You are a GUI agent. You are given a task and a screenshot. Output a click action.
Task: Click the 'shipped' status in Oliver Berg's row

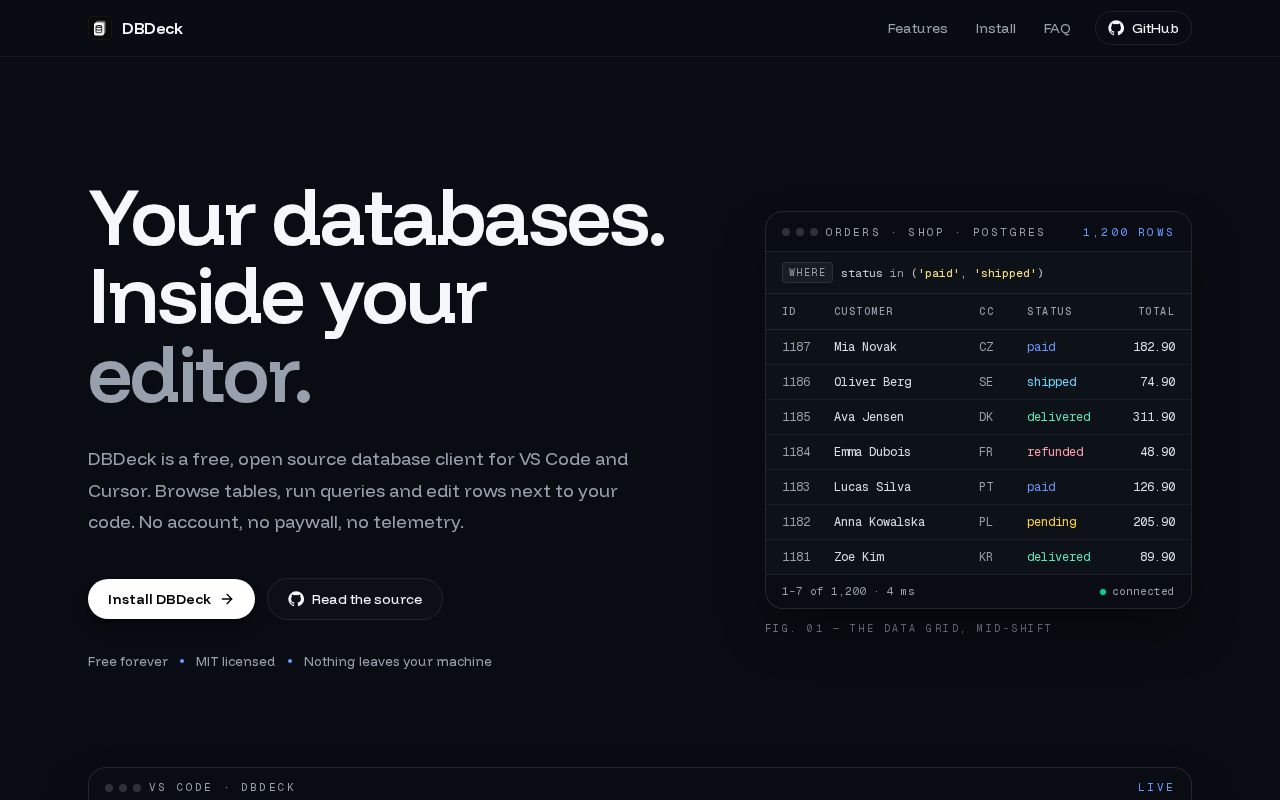[1052, 382]
